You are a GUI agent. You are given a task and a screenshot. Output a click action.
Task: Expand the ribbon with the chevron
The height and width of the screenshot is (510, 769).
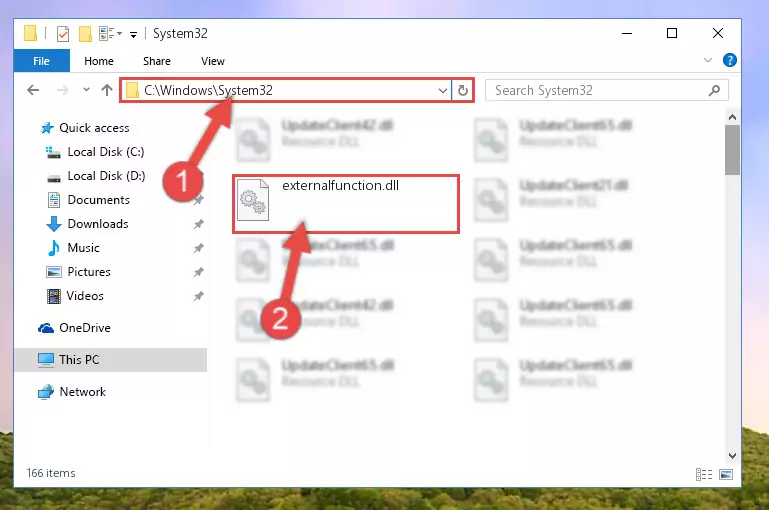pos(708,60)
